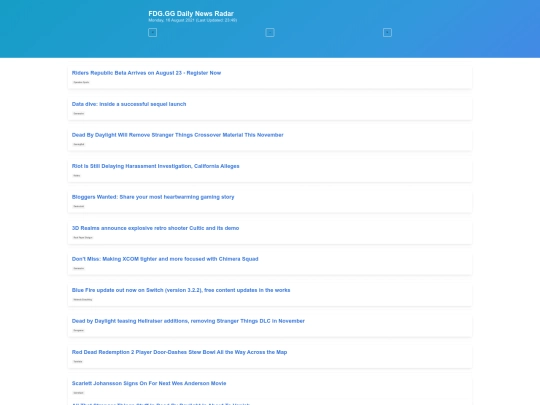Click source tag under 3D Realms Cultic headline
This screenshot has width=540, height=405.
(x=83, y=237)
